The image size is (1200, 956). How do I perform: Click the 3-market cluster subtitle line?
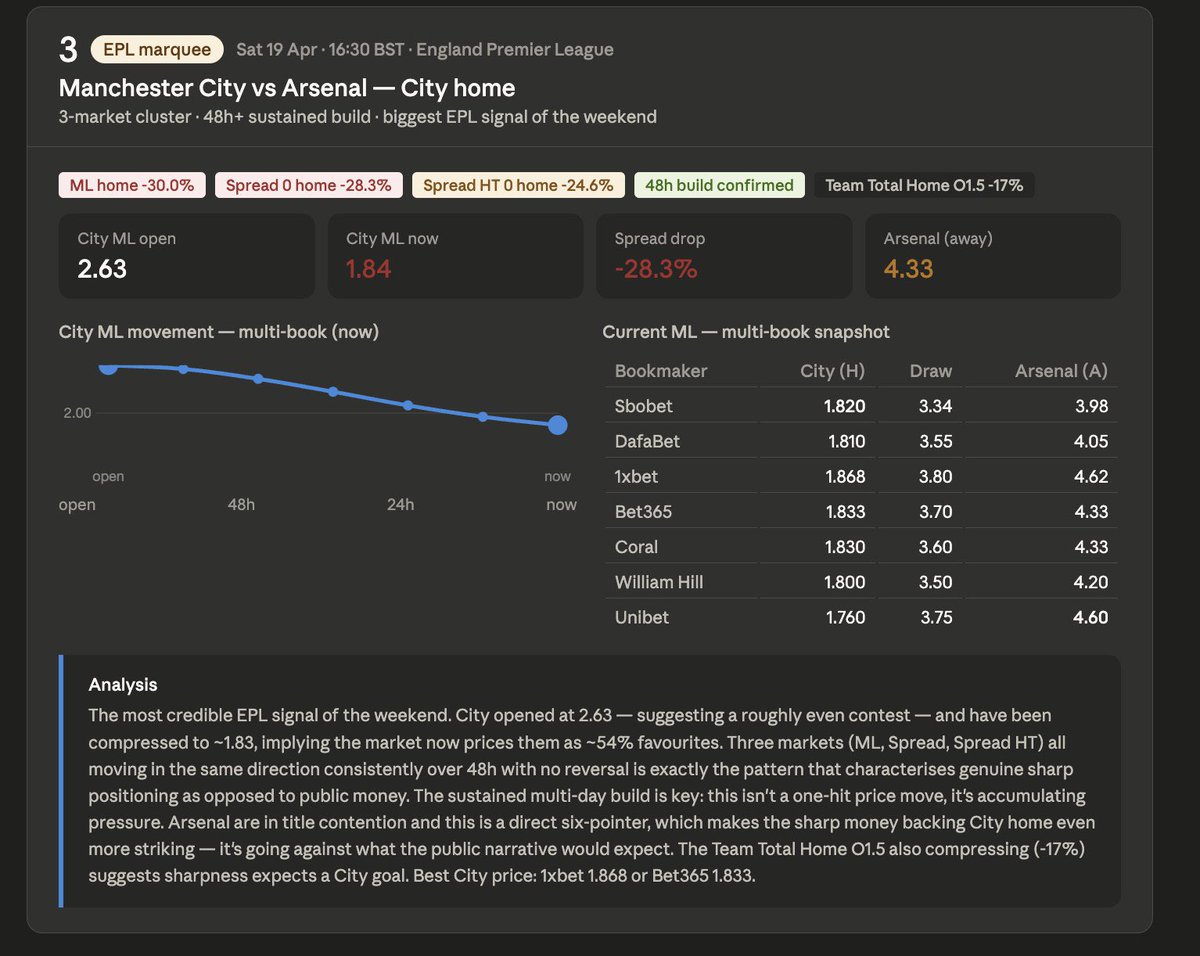pos(358,117)
